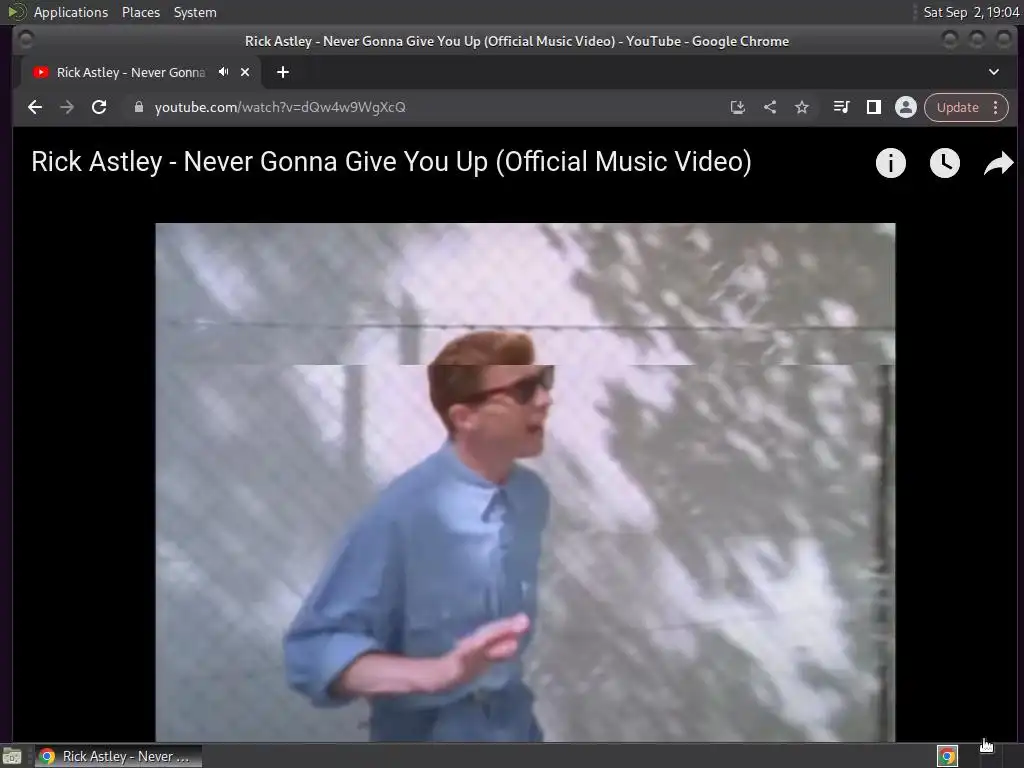
Task: Click the address bar URL field
Action: click(x=431, y=107)
